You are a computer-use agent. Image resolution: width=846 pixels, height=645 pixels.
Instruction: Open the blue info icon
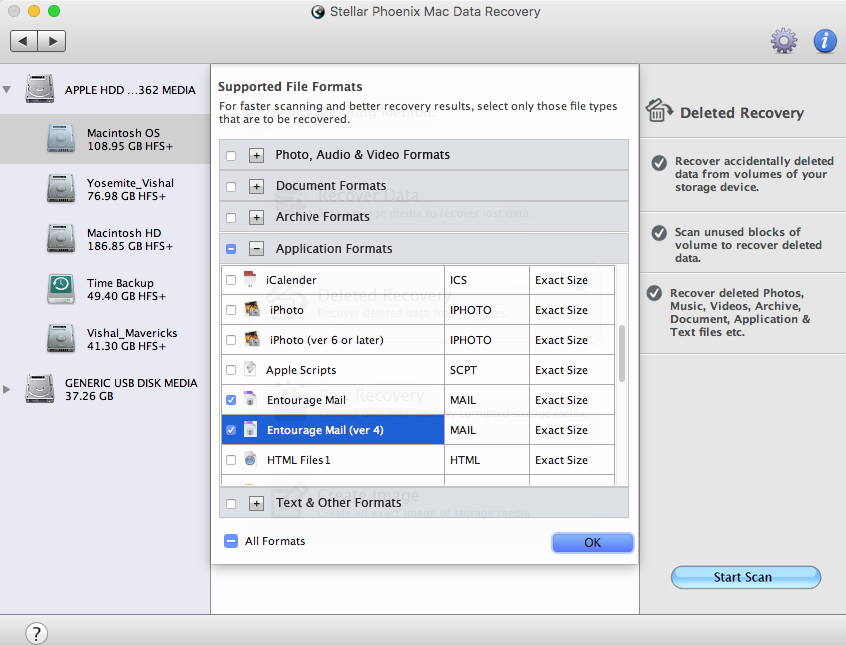tap(825, 40)
